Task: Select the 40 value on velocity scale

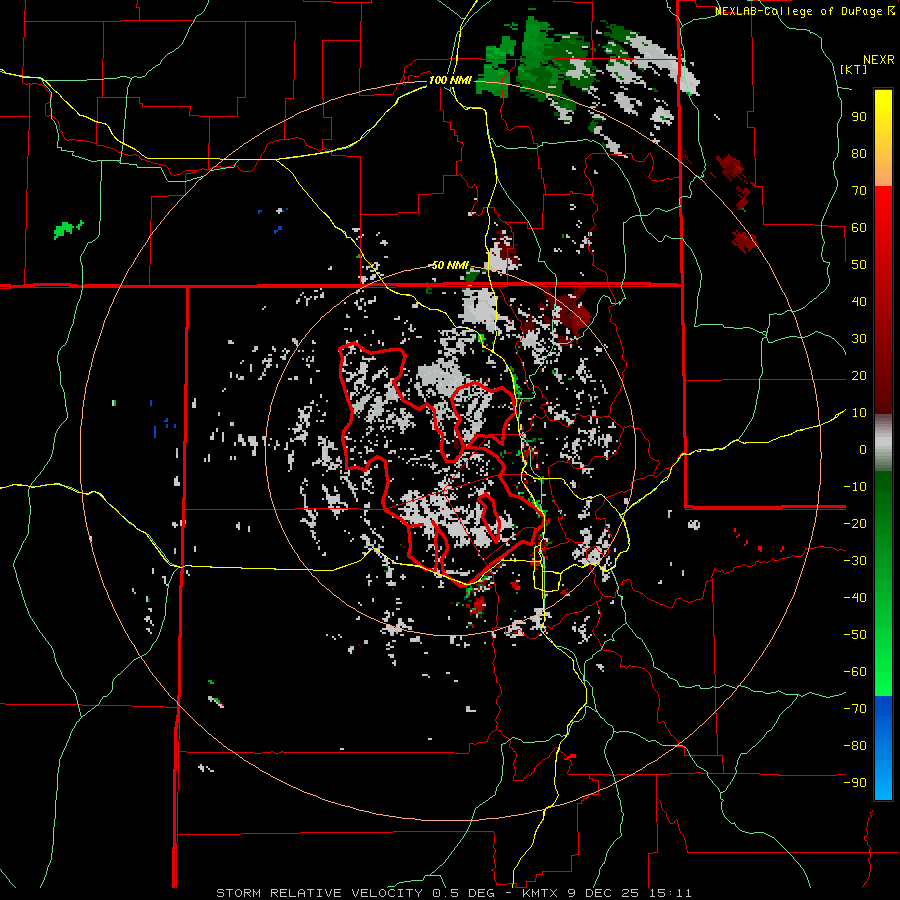Action: click(859, 302)
